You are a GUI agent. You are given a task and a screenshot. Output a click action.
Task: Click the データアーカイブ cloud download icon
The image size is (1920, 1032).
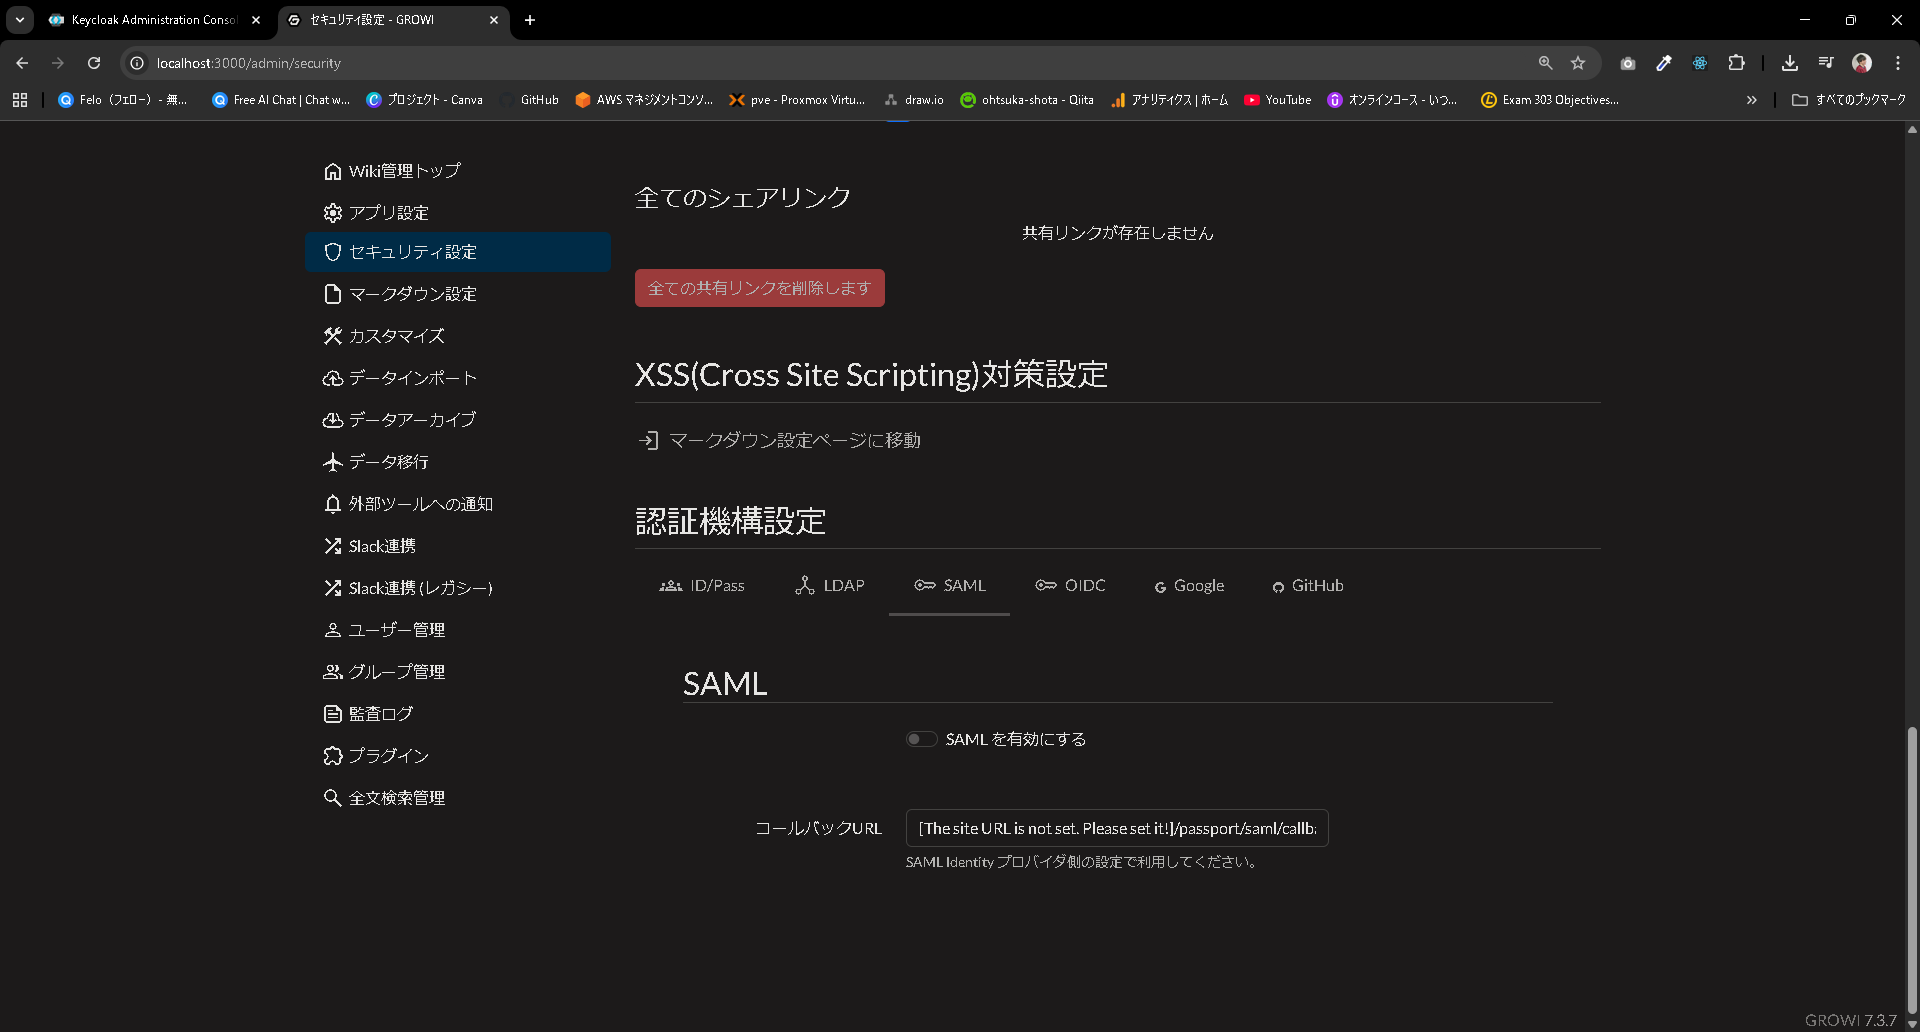(333, 420)
